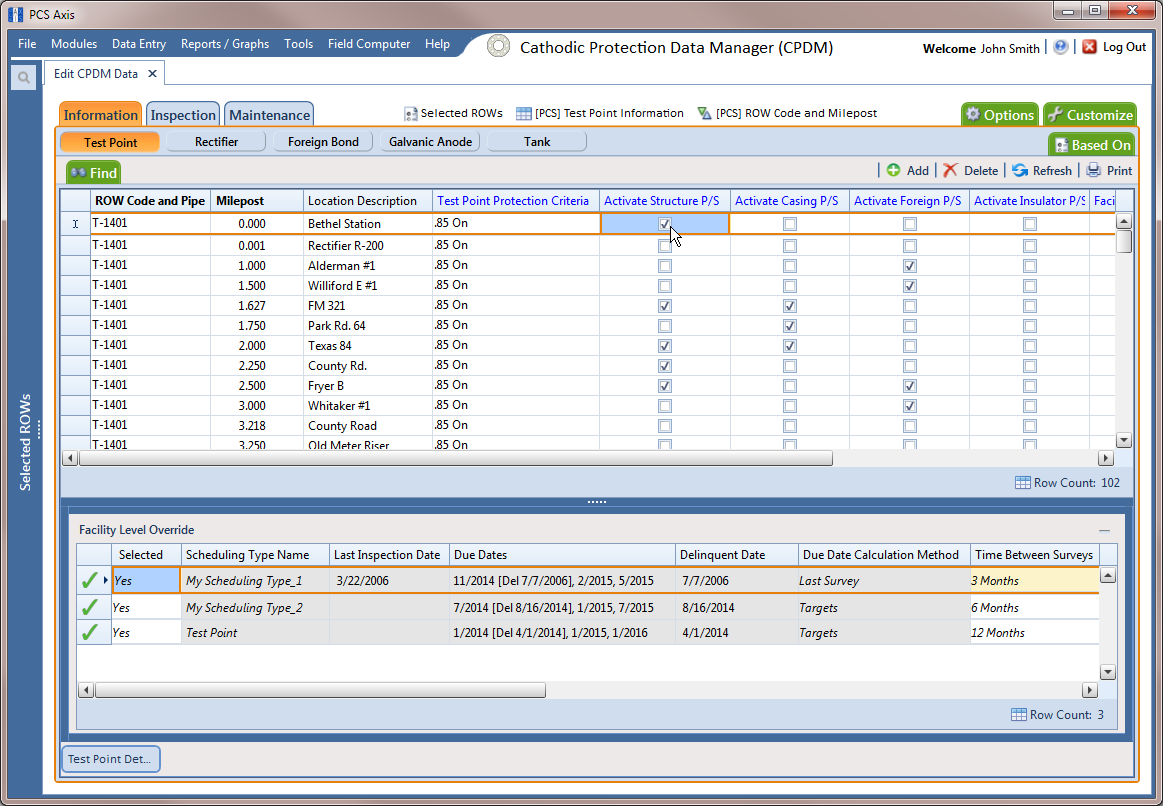The image size is (1163, 806).
Task: Select the Galvanic Anode facility button
Action: (430, 142)
